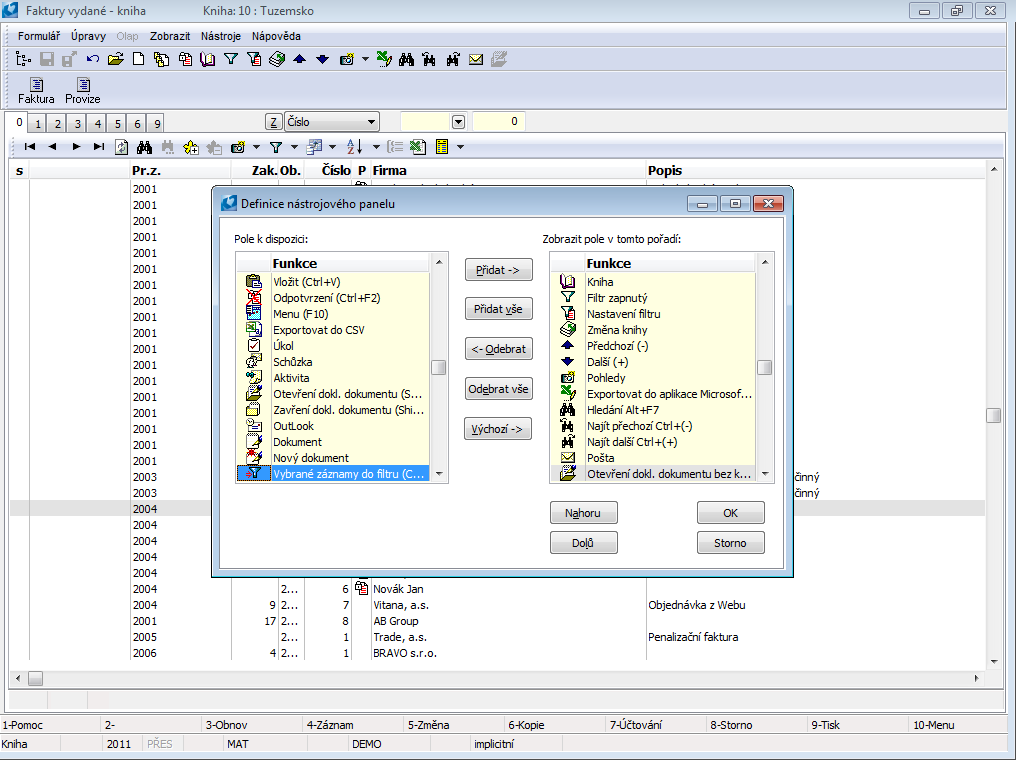Viewport: 1016px width, 760px height.
Task: Click the blue undo arrow icon
Action: click(x=93, y=59)
